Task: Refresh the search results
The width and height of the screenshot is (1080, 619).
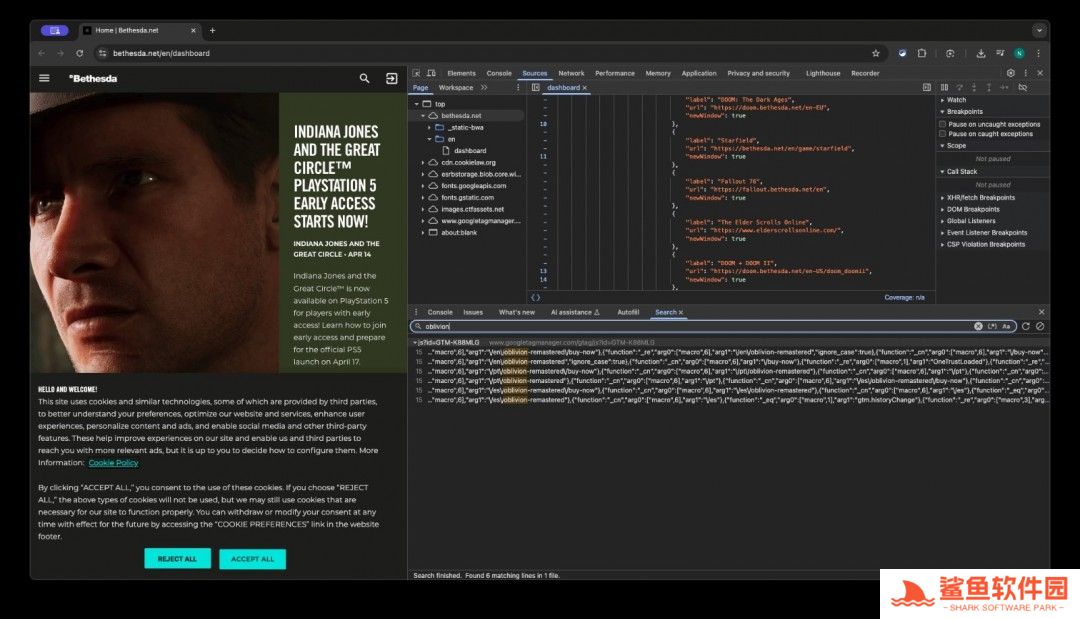Action: pos(1025,326)
